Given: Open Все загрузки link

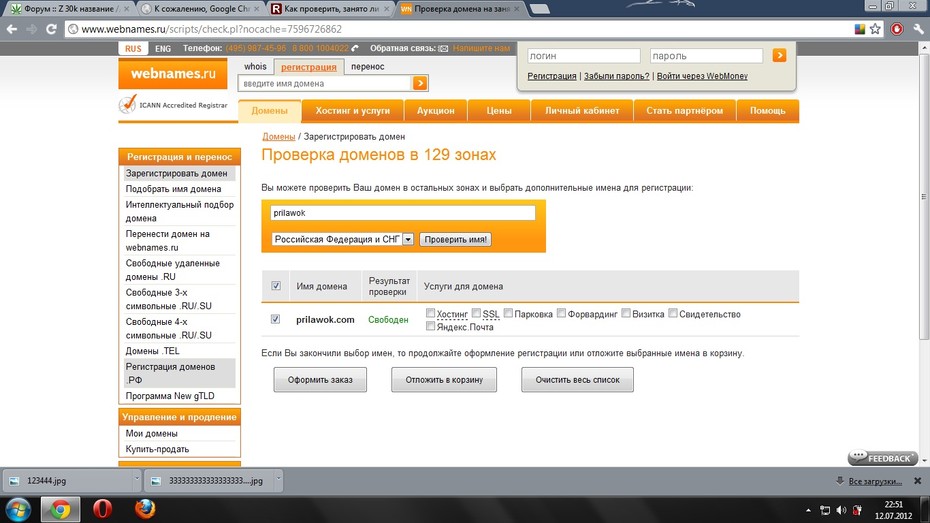Looking at the screenshot, I should 875,481.
